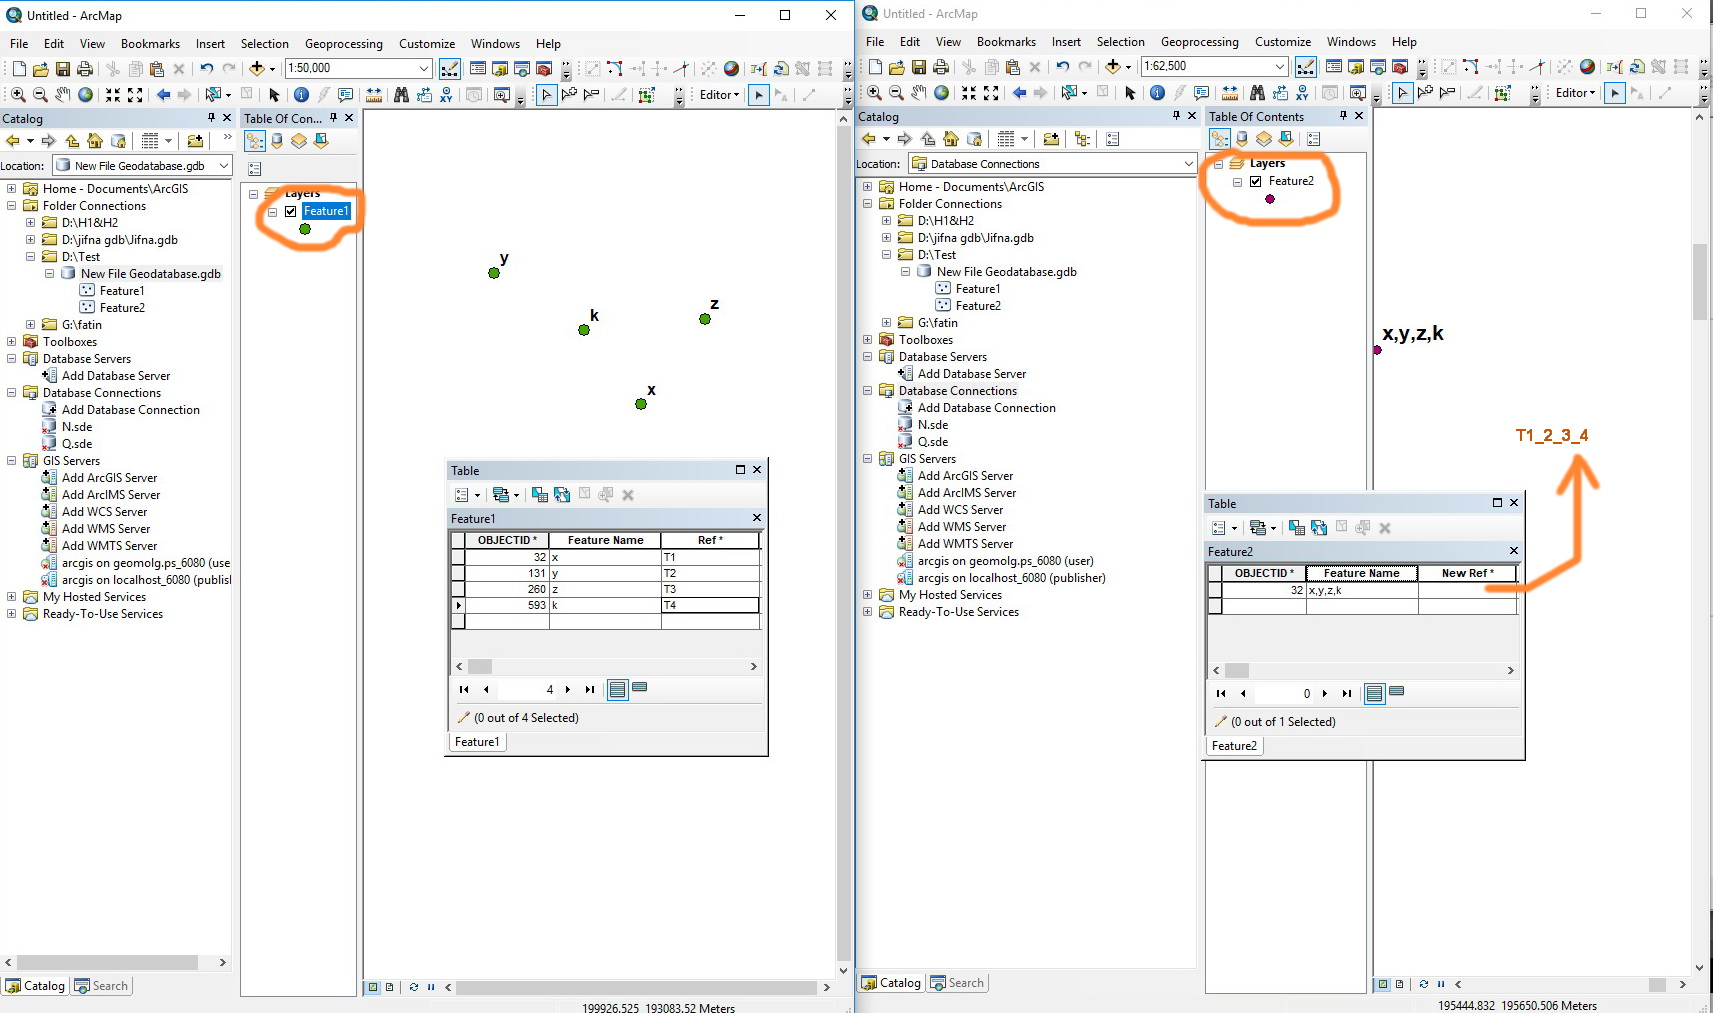The width and height of the screenshot is (1713, 1013).
Task: Select Feature2 tab at table window bottom
Action: click(x=1234, y=746)
